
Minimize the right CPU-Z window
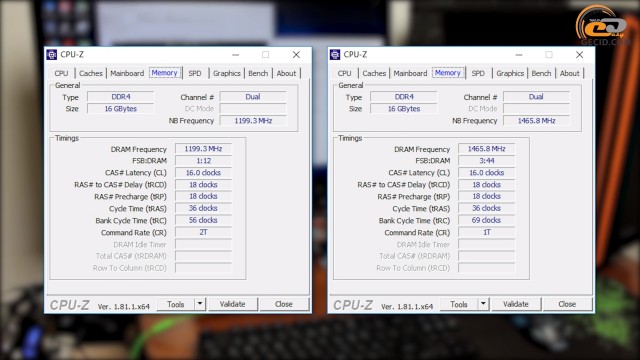pyautogui.click(x=519, y=55)
